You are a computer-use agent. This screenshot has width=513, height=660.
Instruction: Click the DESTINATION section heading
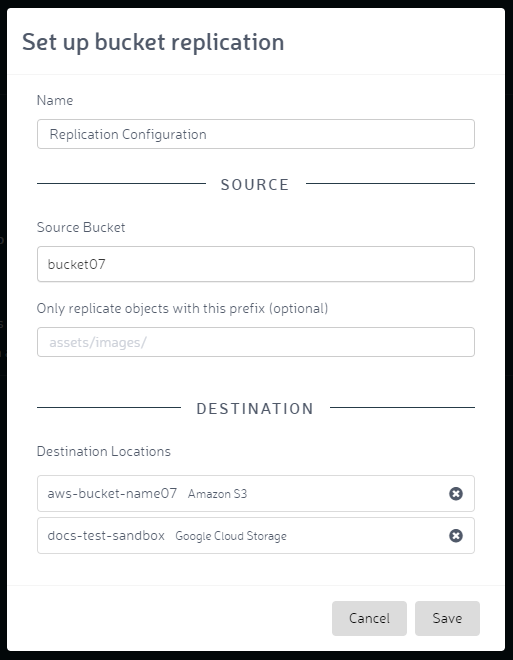click(255, 408)
